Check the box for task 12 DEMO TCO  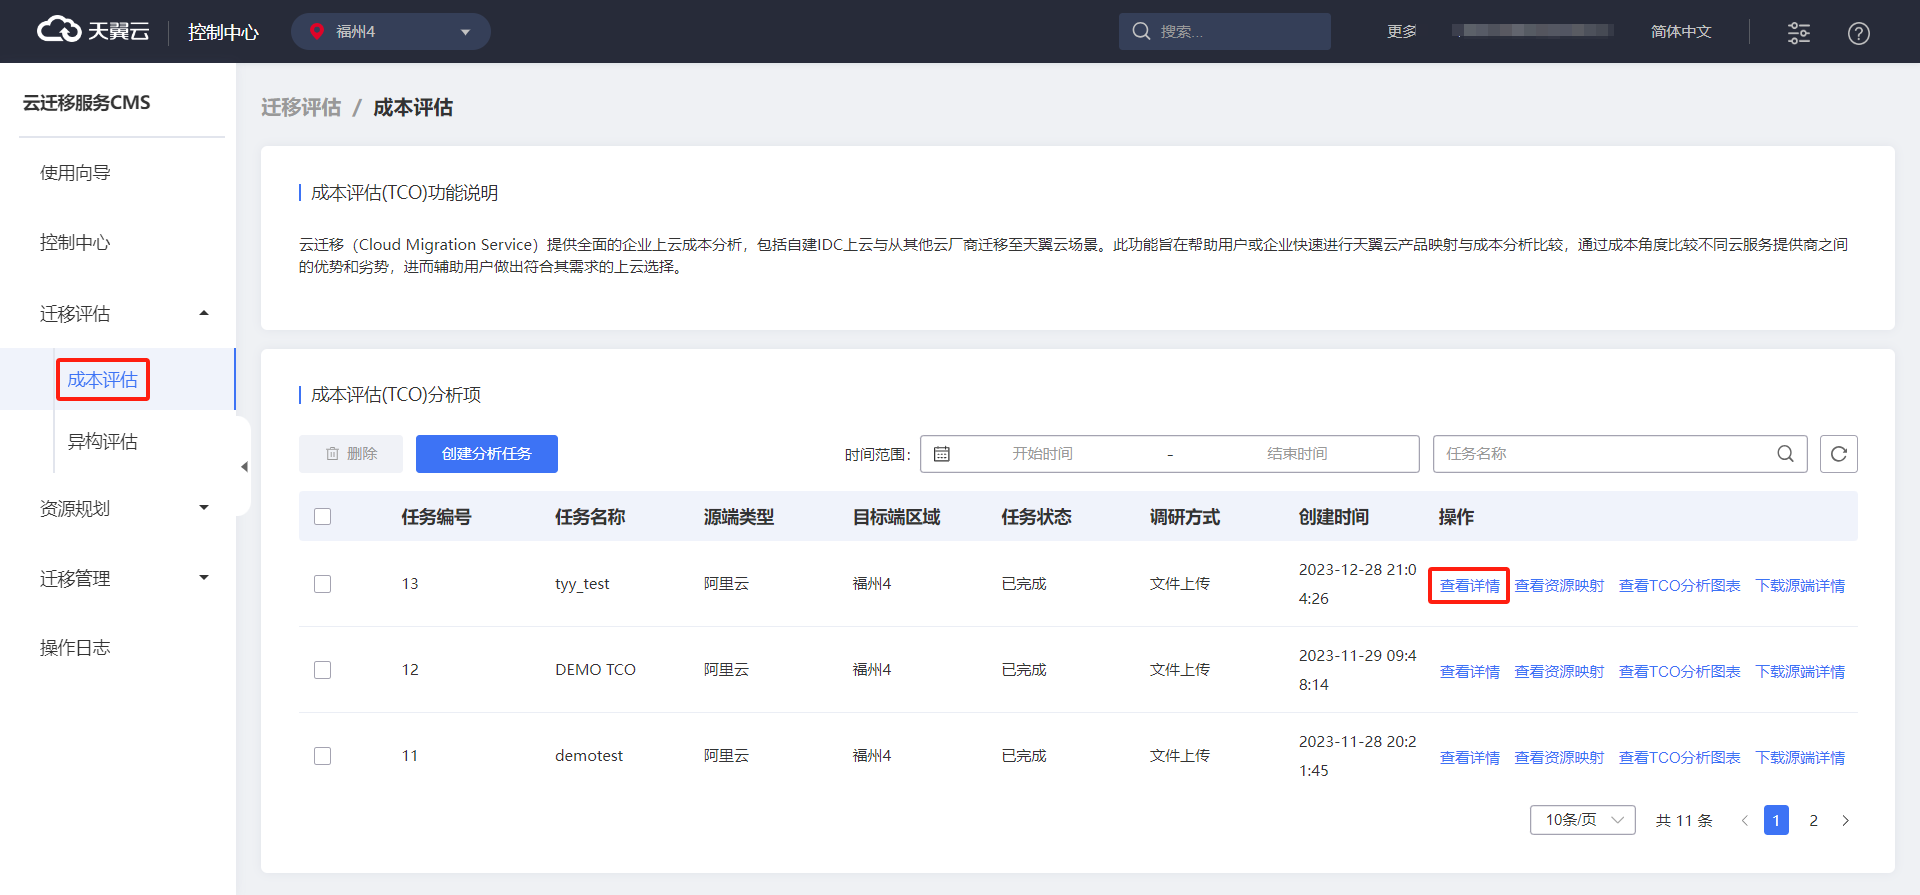coord(322,670)
